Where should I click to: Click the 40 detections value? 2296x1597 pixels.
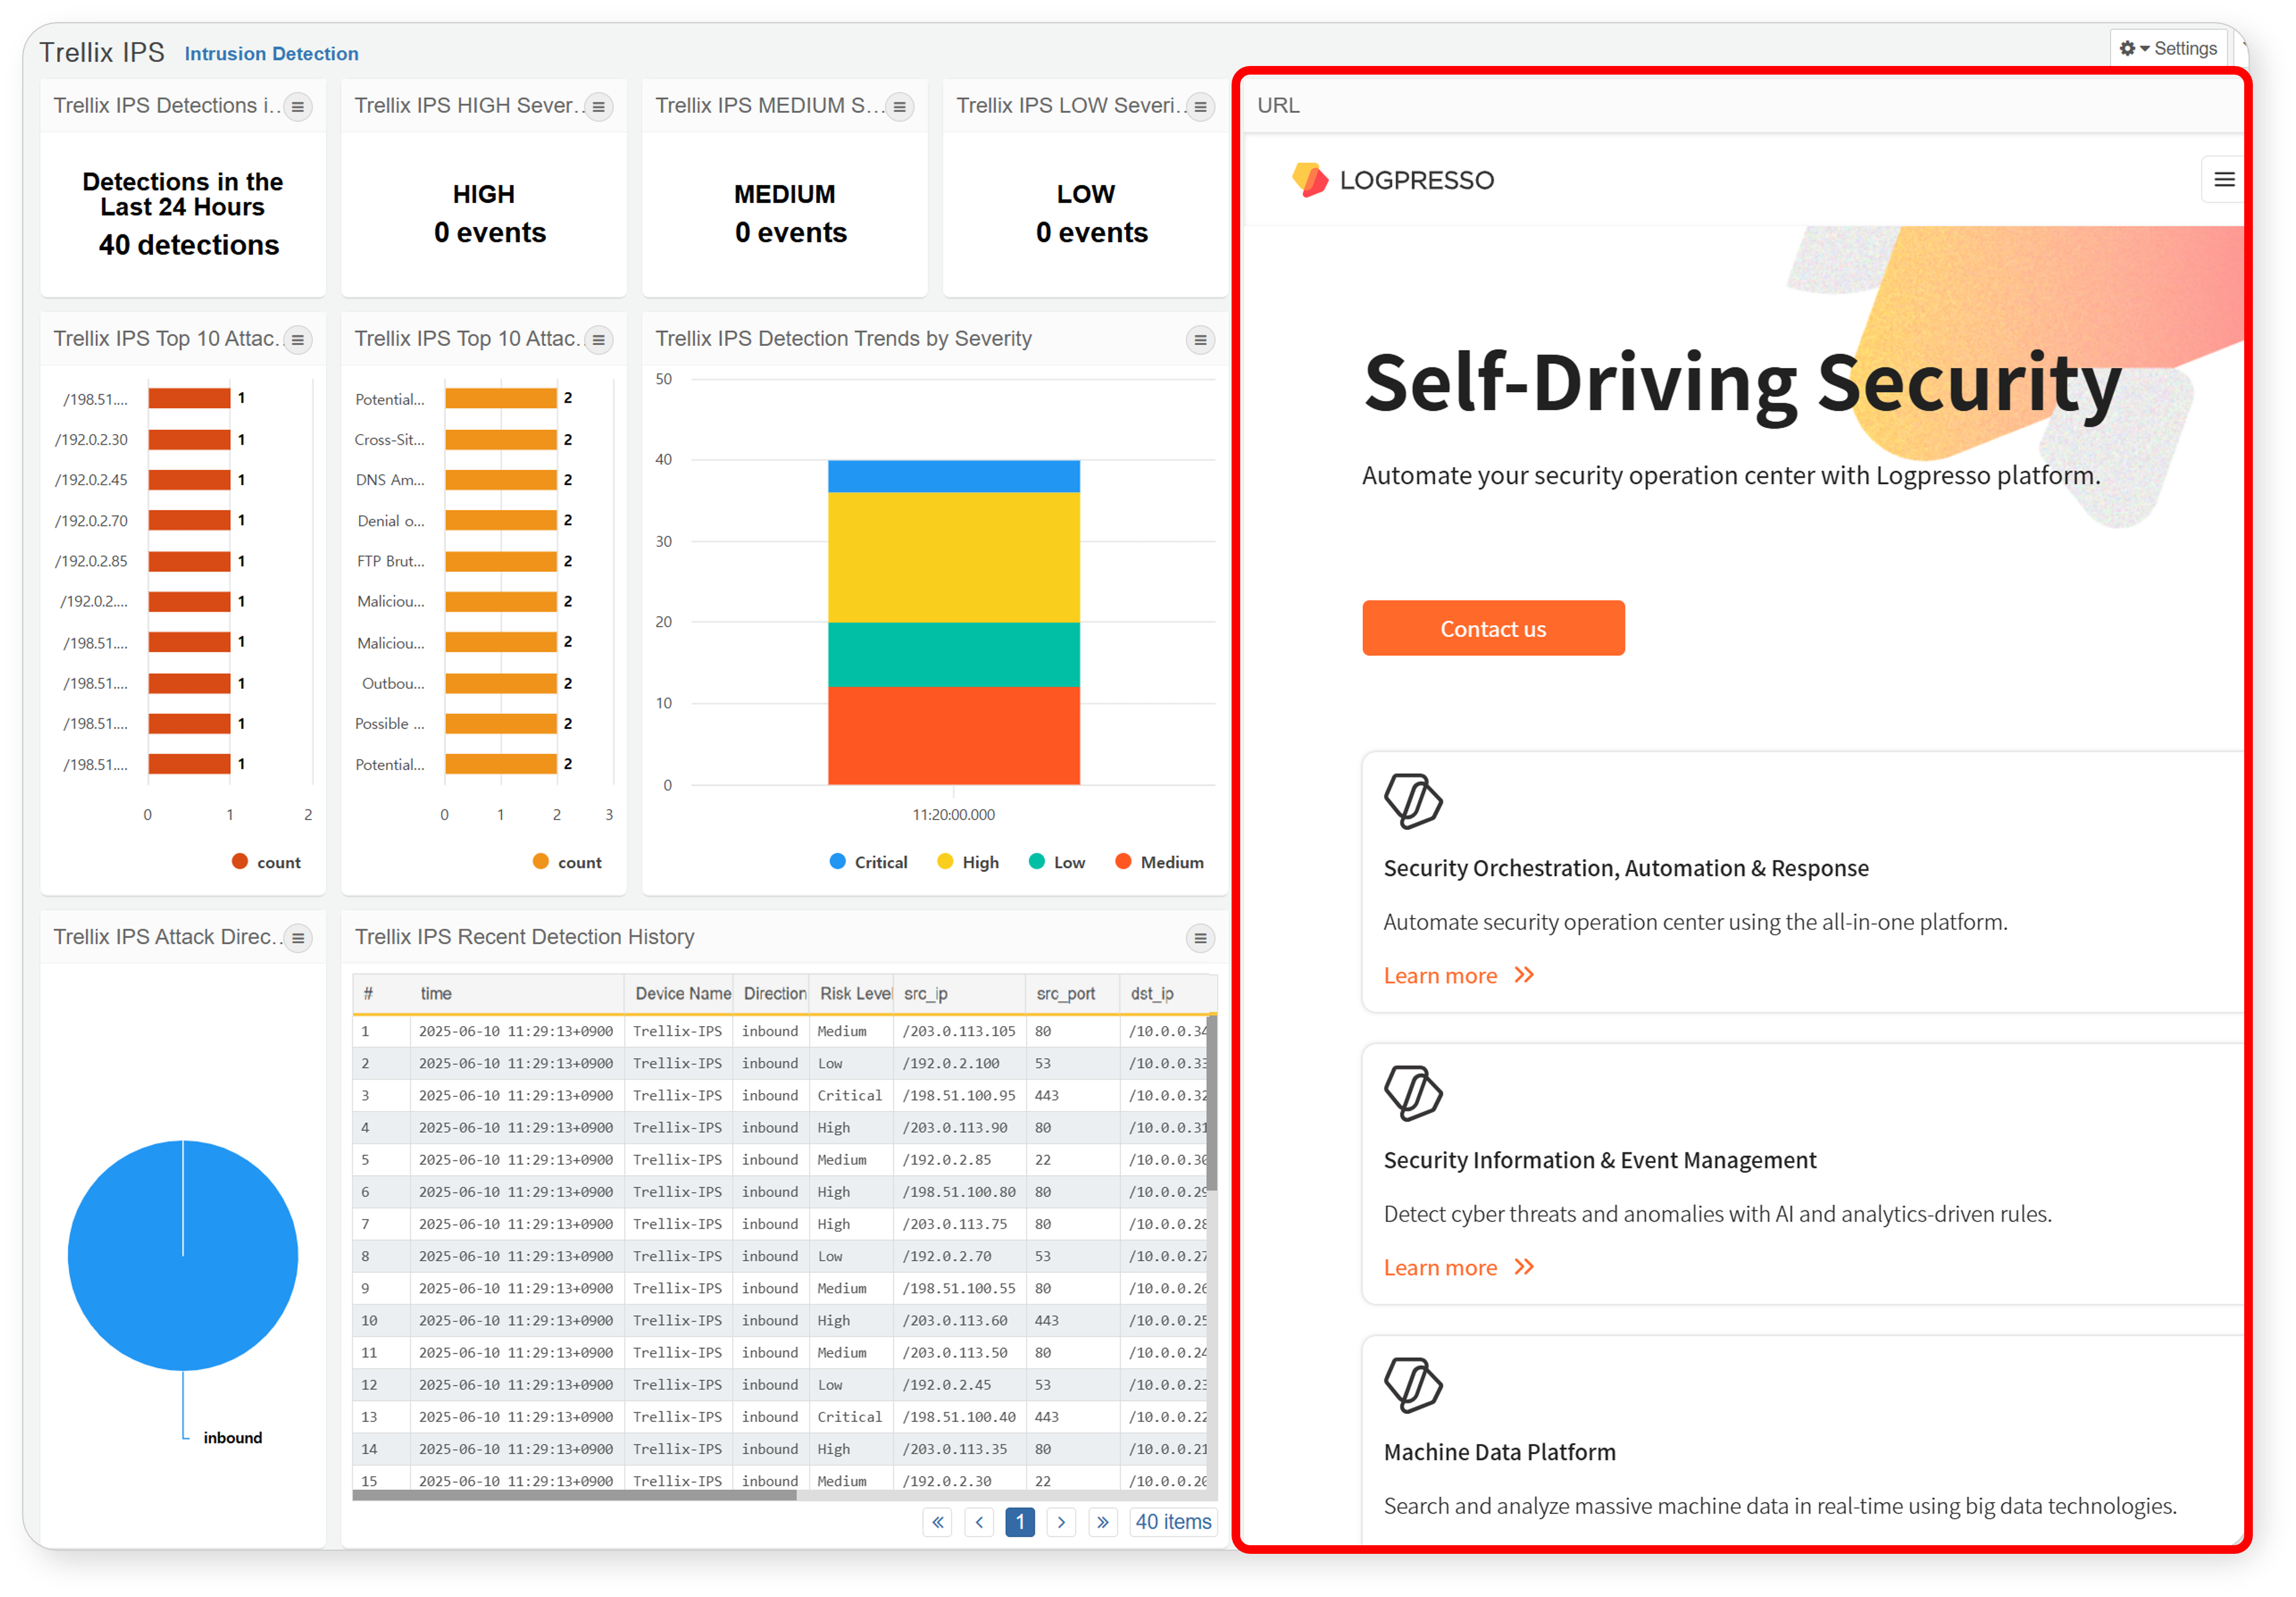point(188,245)
